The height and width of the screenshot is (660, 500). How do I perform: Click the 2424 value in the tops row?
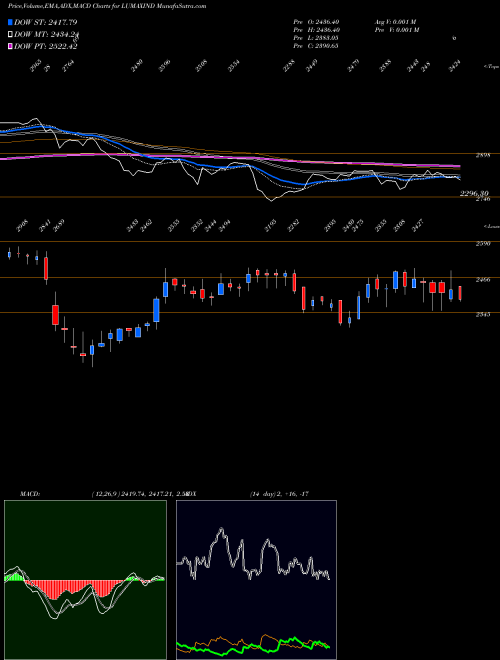tap(454, 66)
